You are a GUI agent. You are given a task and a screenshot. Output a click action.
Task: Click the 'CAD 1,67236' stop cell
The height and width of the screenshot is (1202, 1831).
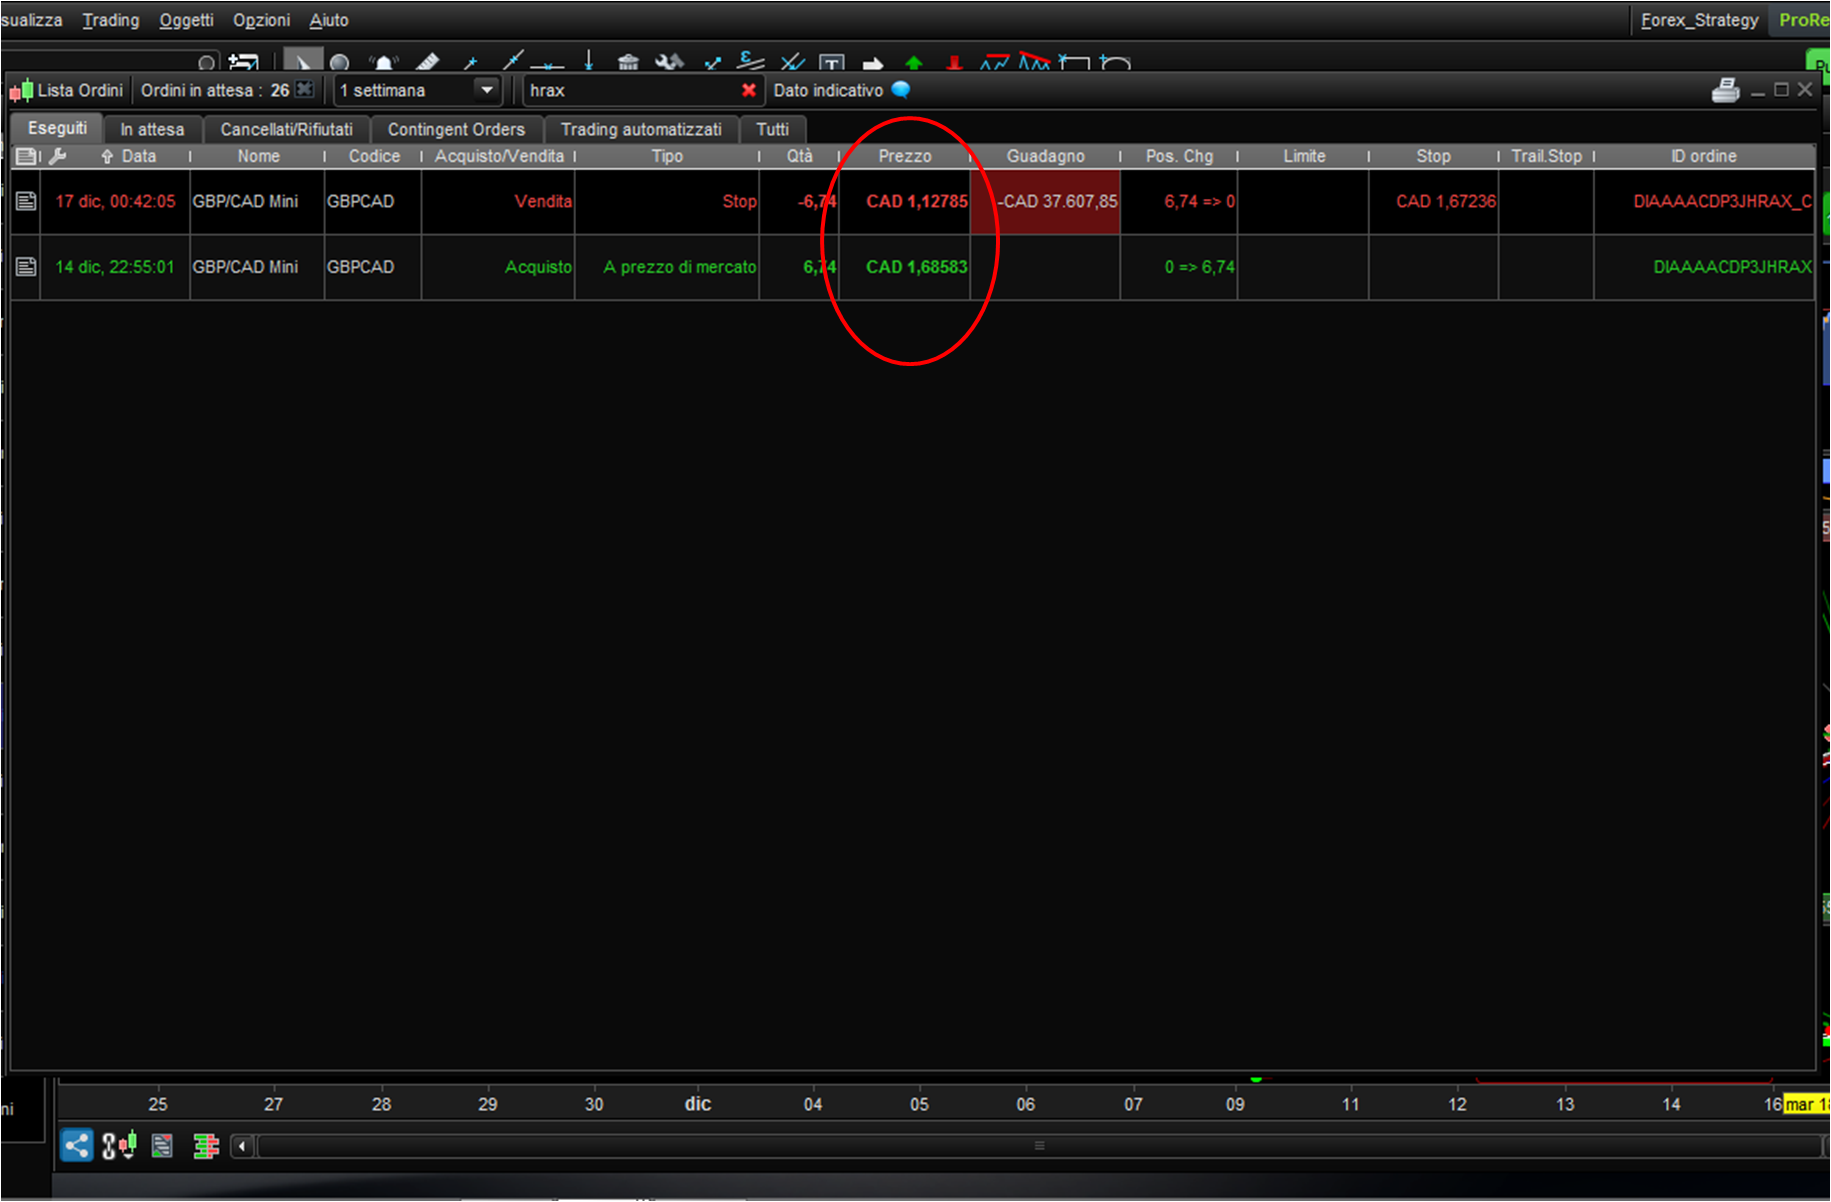coord(1434,201)
